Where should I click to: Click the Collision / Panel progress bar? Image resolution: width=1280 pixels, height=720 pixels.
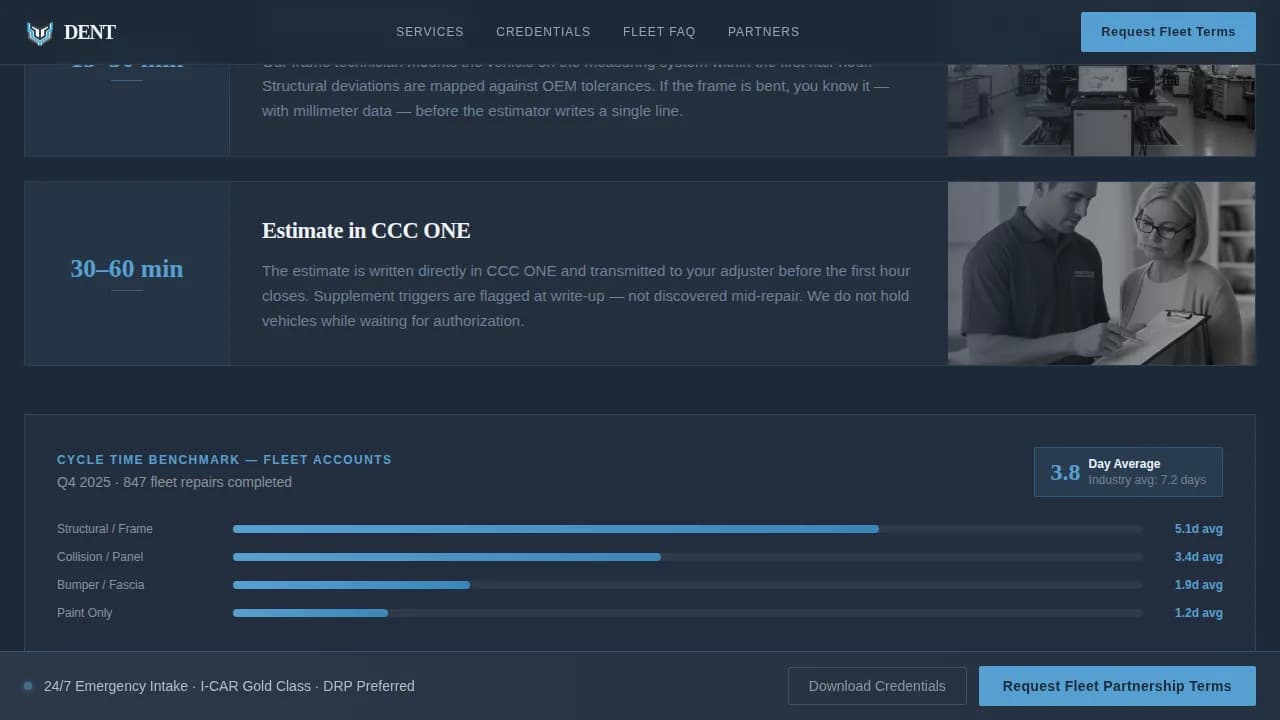(687, 557)
